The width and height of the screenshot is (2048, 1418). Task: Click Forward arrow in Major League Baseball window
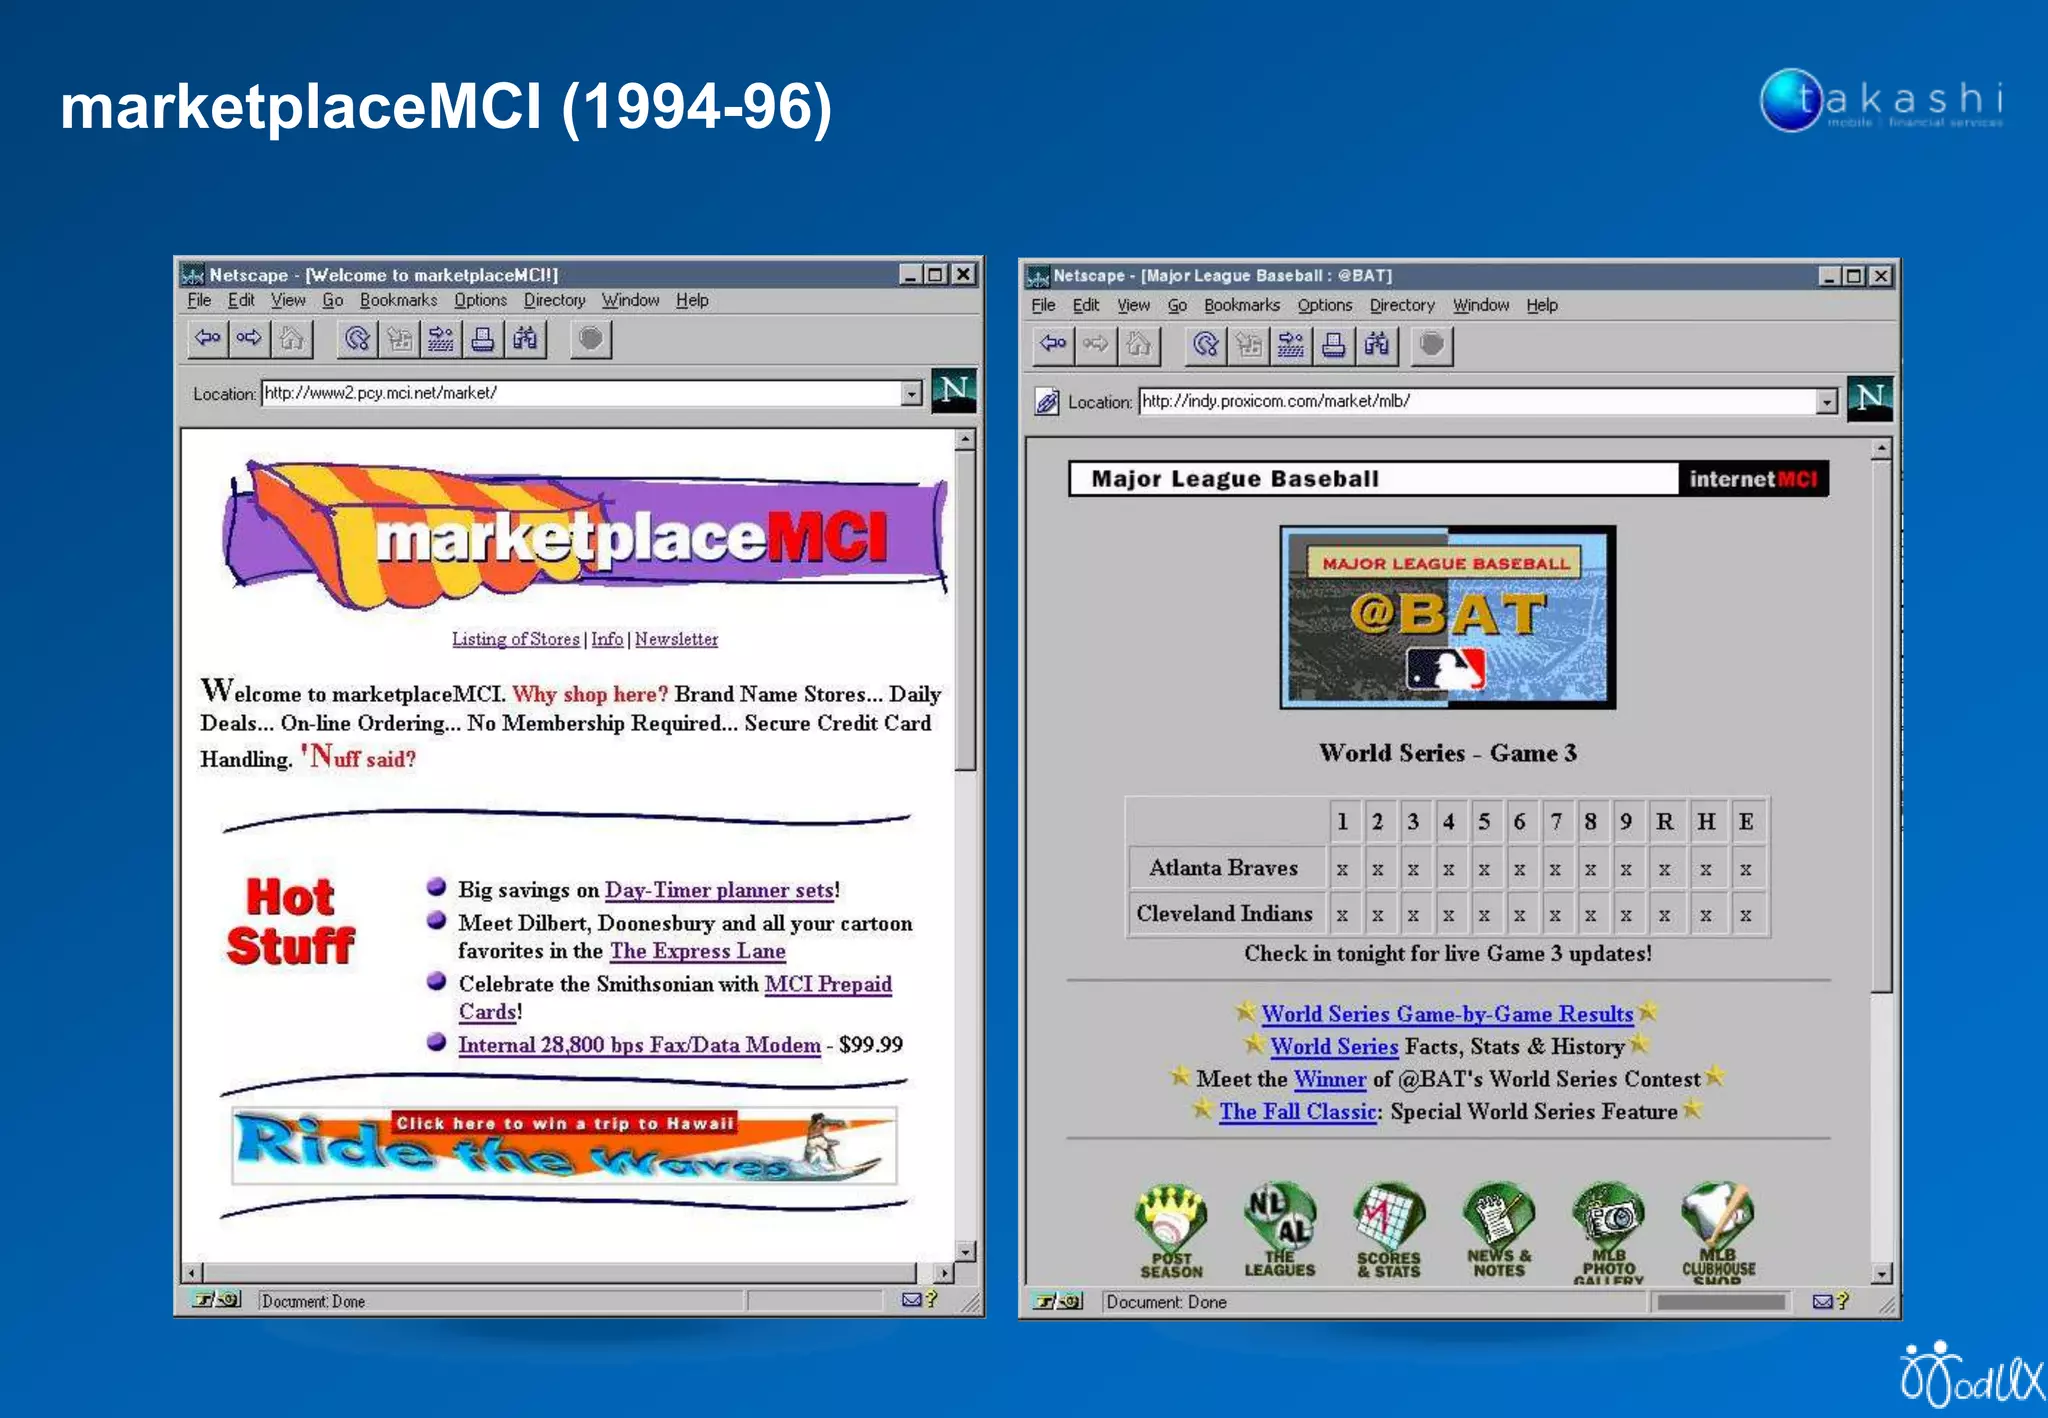pos(1095,345)
